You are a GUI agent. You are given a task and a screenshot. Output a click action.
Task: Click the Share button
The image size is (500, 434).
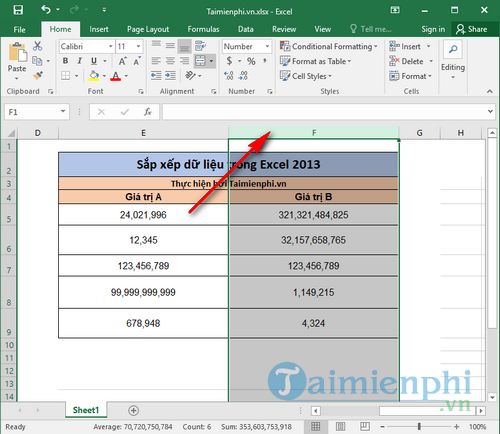(x=472, y=29)
